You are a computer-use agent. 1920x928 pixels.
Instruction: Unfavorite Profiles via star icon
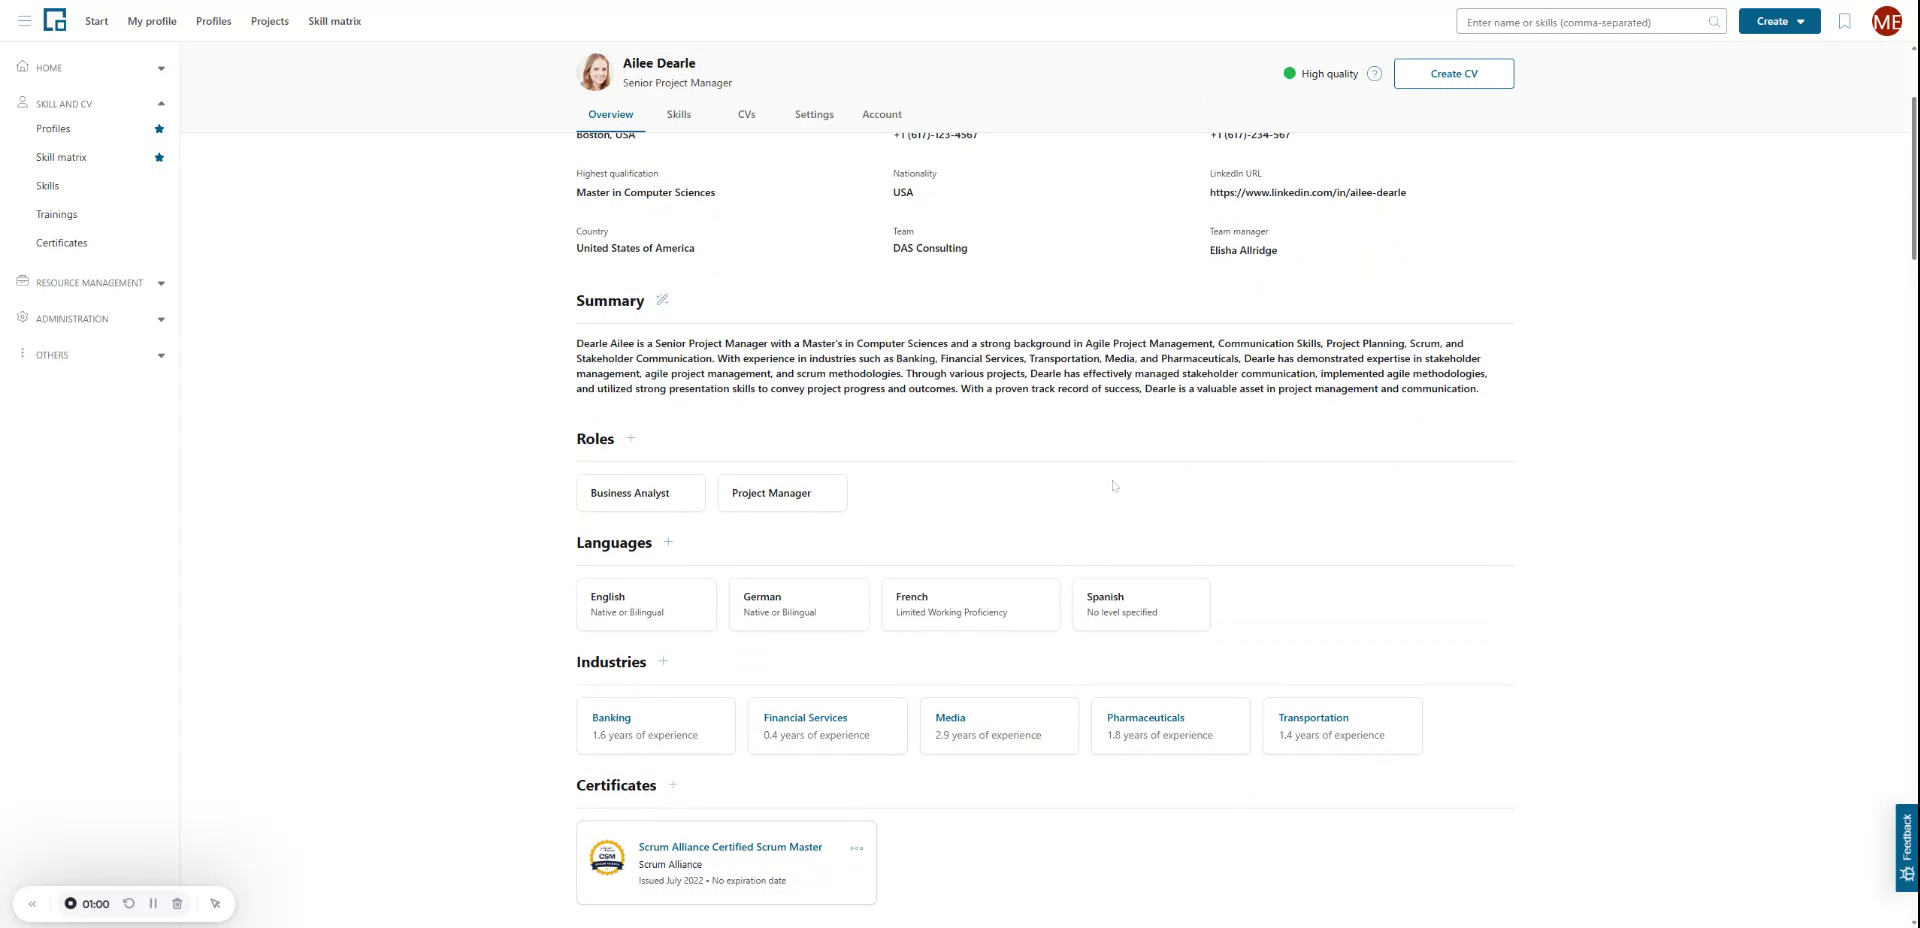tap(159, 129)
